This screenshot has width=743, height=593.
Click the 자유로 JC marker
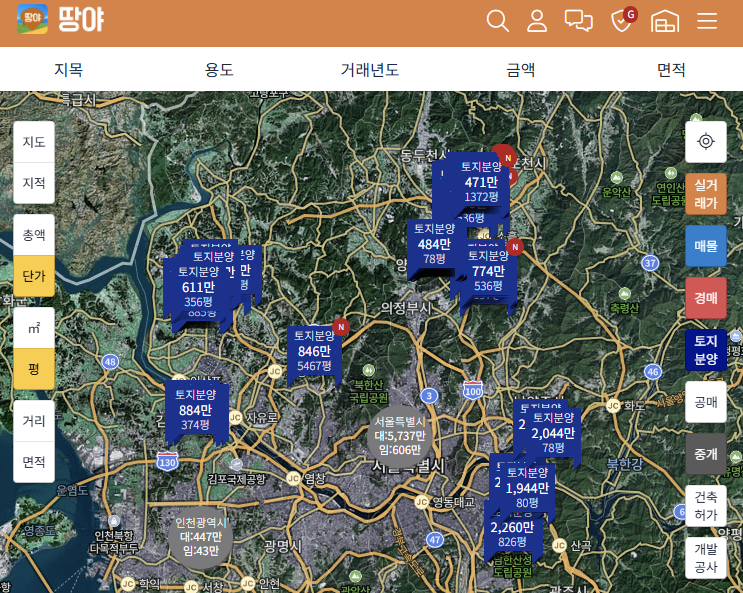point(236,418)
